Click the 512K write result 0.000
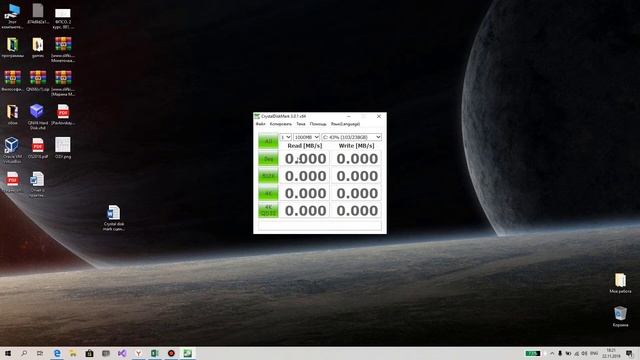 [357, 176]
